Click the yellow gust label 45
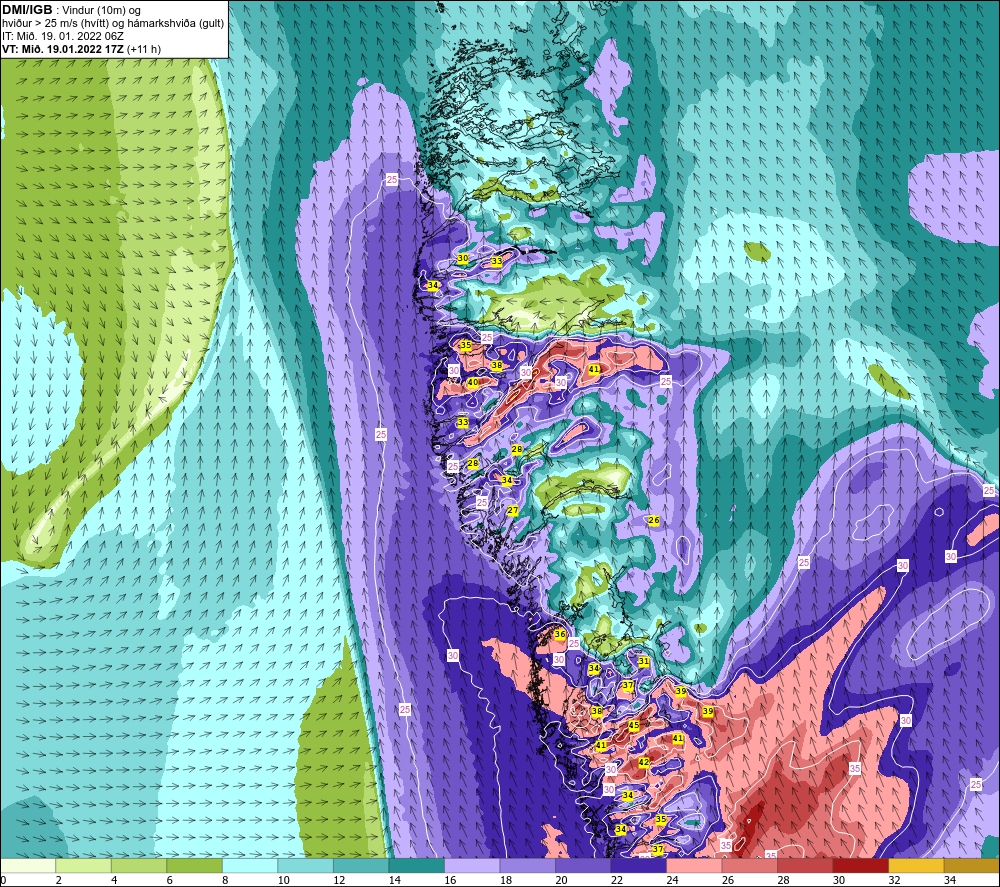Screen dimensions: 1000x887 click(634, 725)
